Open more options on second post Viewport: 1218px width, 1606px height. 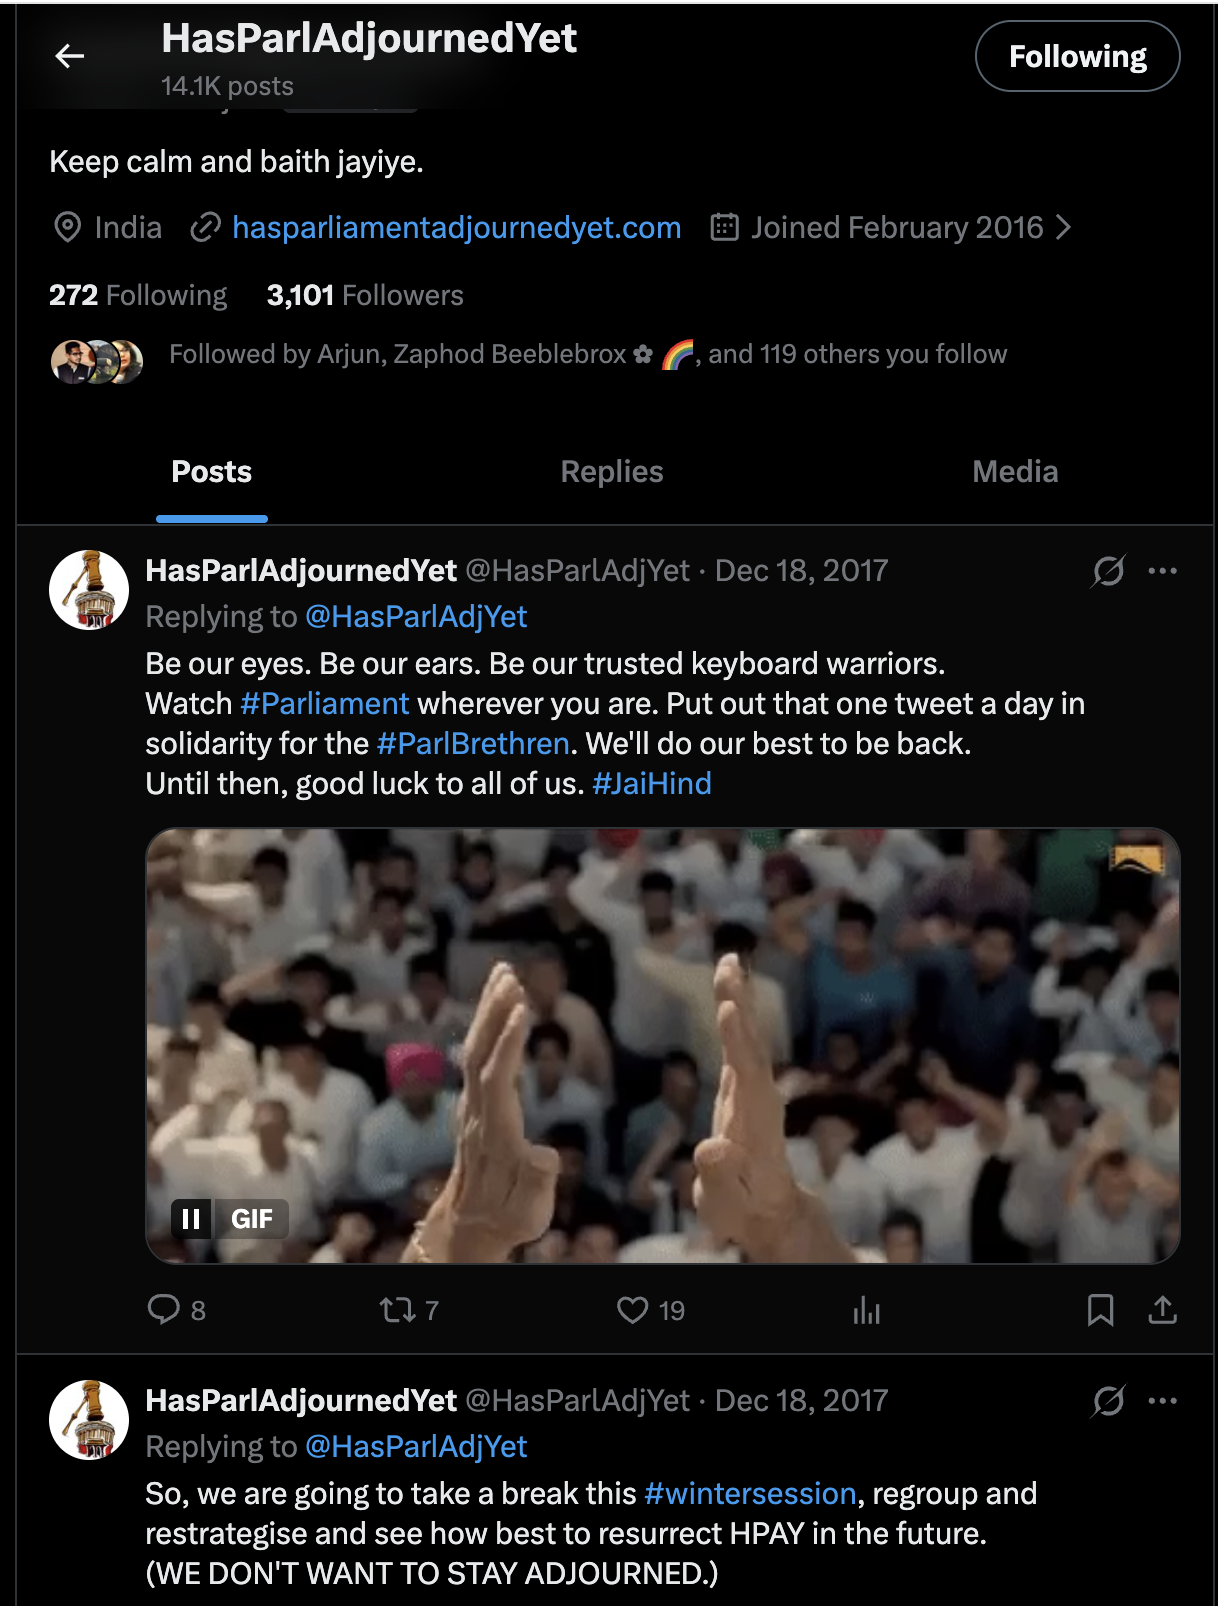pyautogui.click(x=1162, y=1401)
